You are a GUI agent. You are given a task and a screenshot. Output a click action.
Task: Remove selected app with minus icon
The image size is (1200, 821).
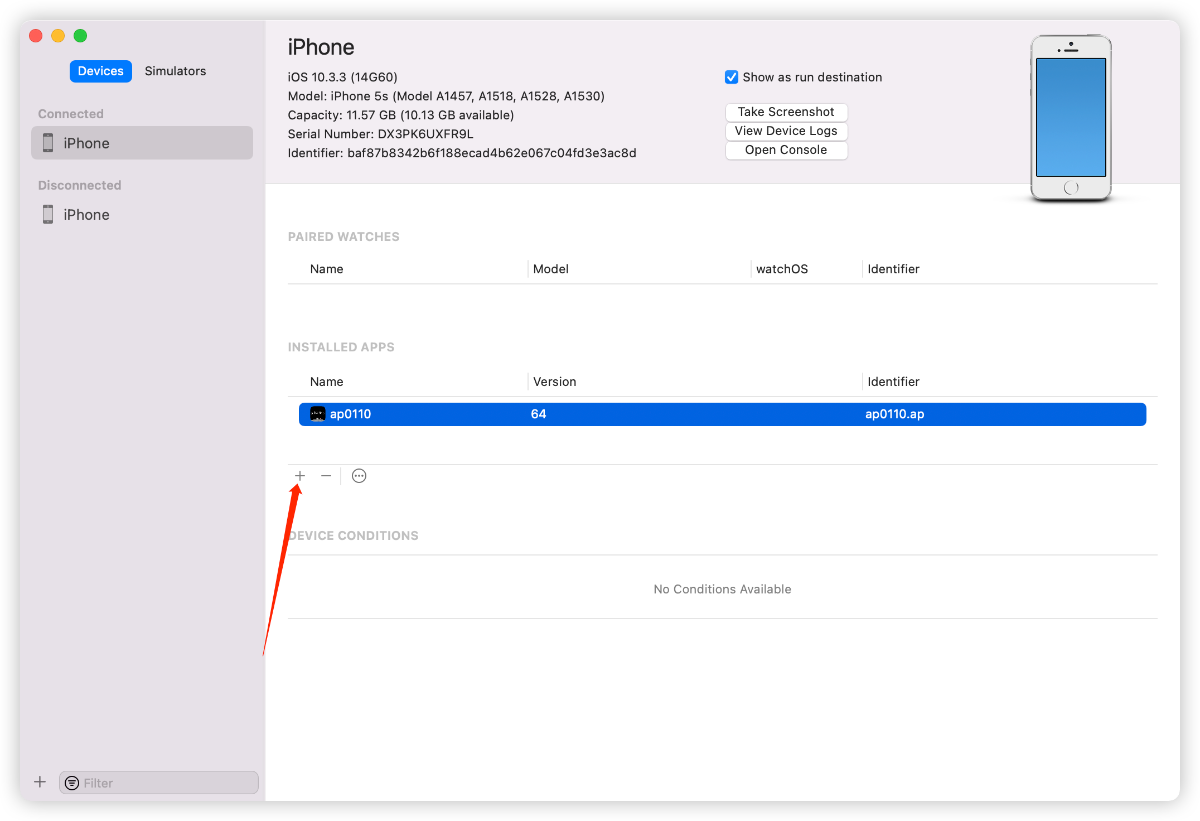pyautogui.click(x=326, y=476)
